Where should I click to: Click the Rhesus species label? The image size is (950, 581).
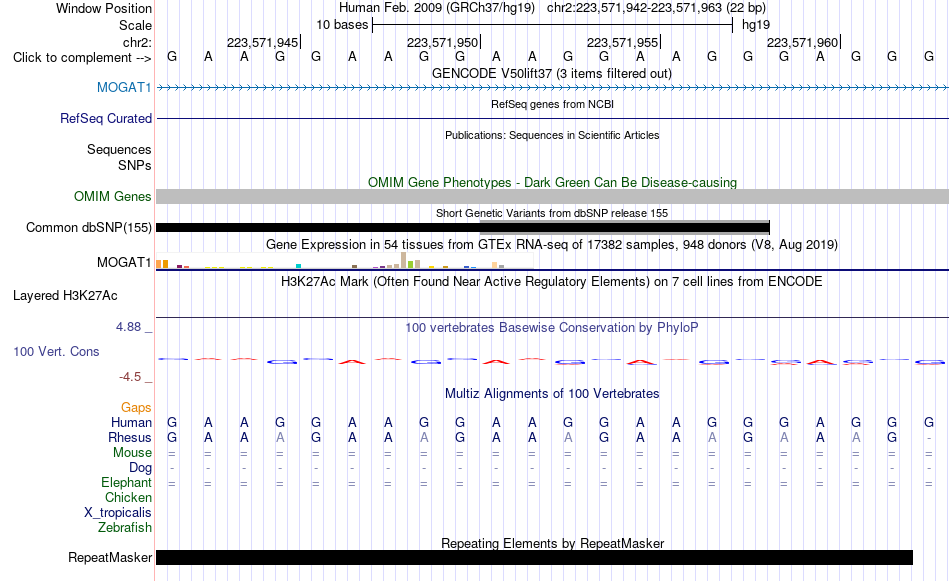click(130, 437)
